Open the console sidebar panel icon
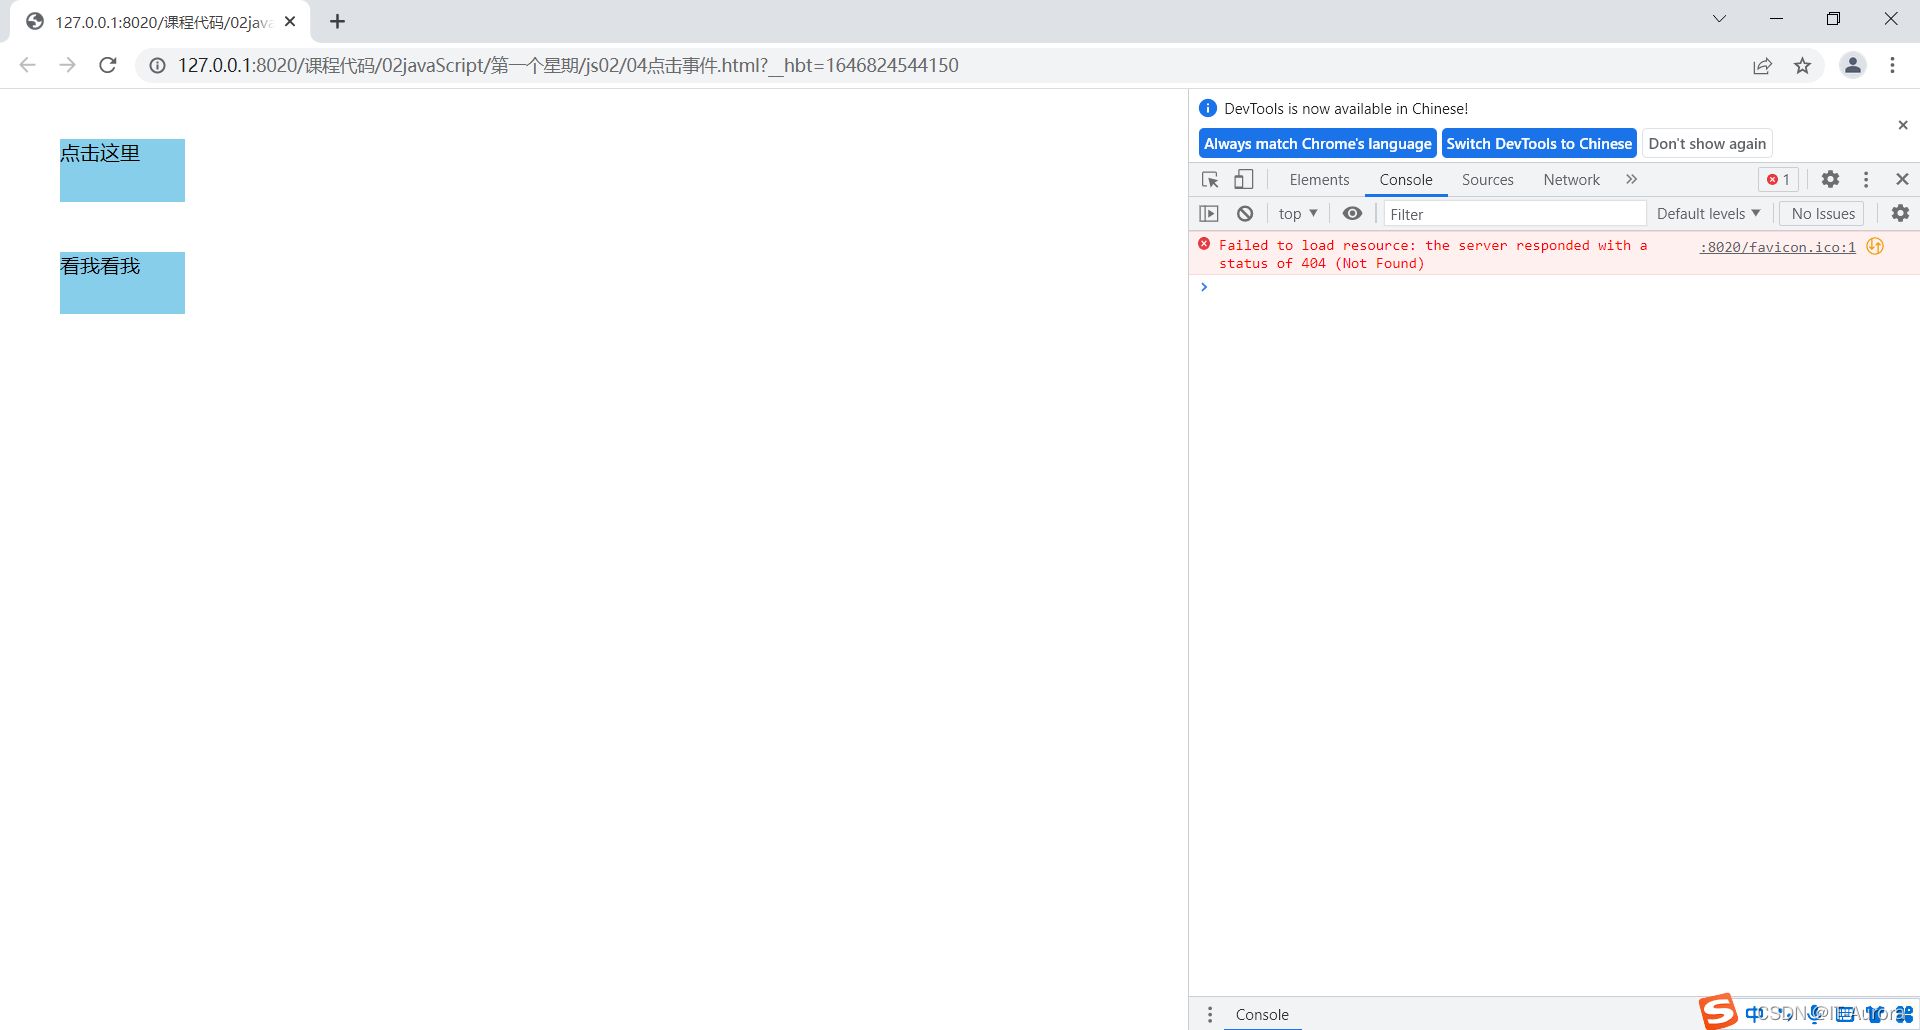The height and width of the screenshot is (1030, 1920). tap(1209, 213)
